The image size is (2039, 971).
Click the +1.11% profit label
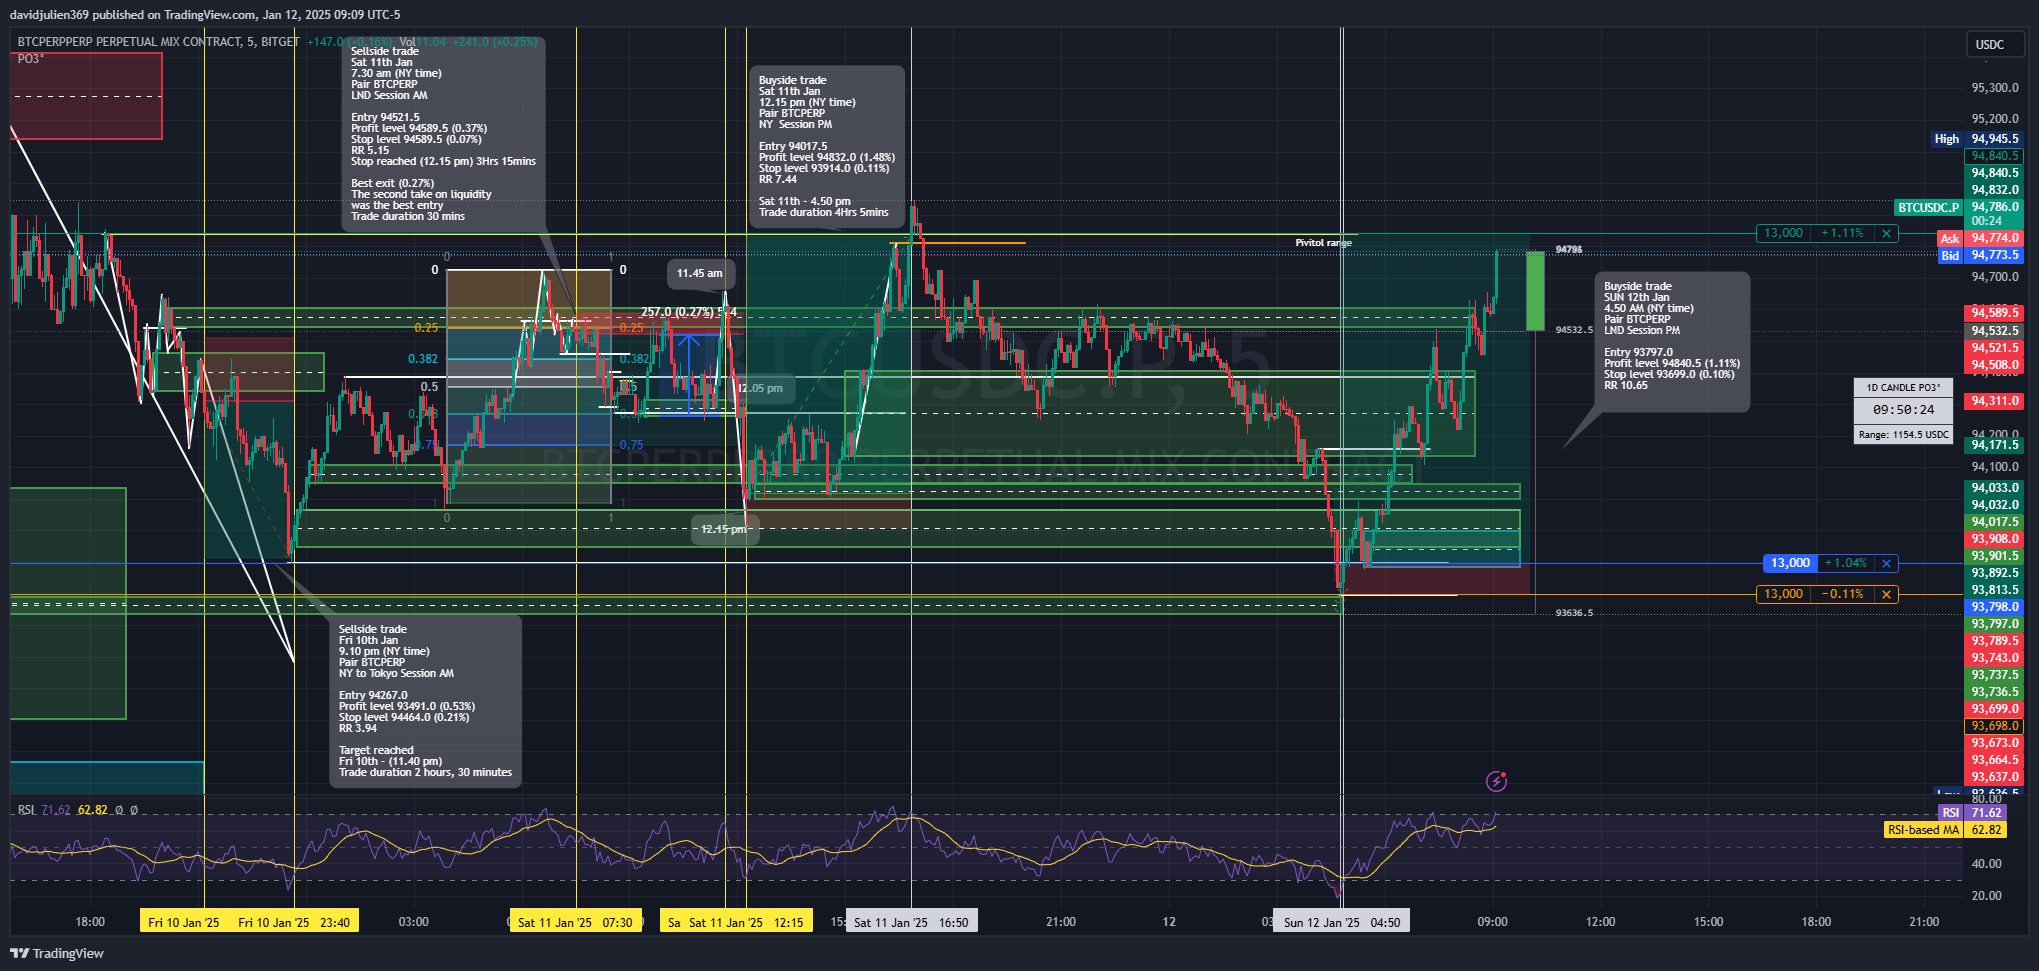coord(1842,233)
